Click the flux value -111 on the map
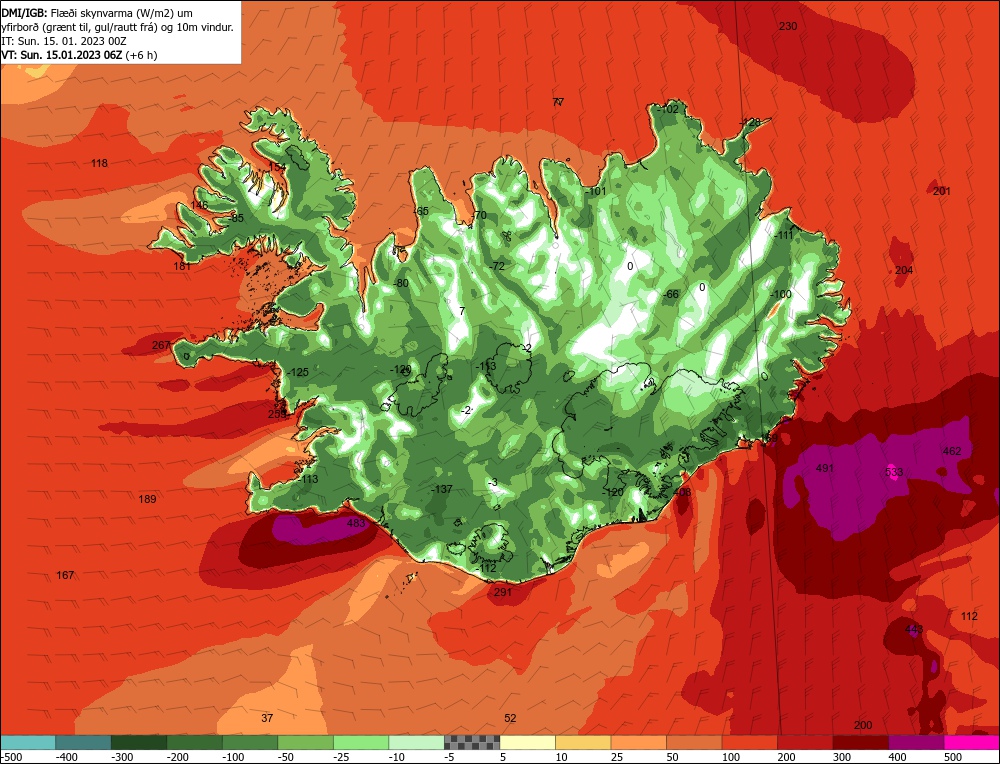The height and width of the screenshot is (764, 1000). click(x=784, y=235)
